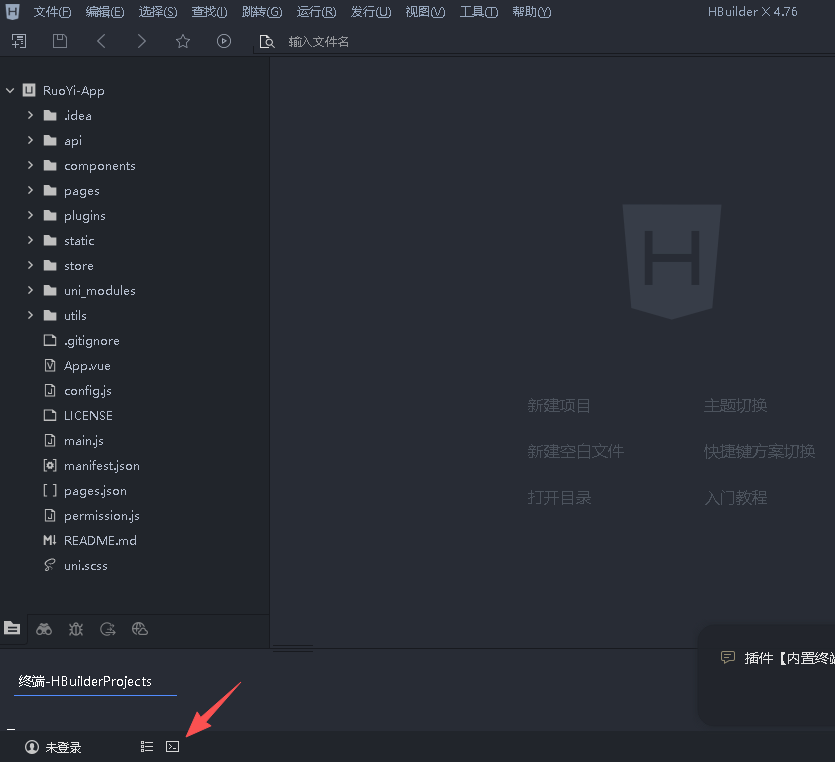The image size is (835, 762).
Task: Click the 输入文件名 file search field
Action: click(319, 42)
